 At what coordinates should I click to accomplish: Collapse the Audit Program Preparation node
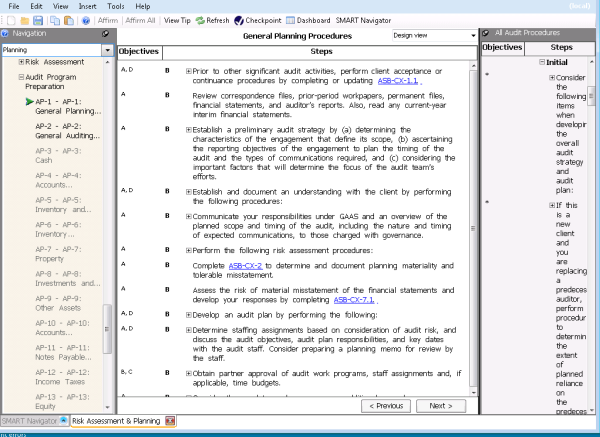pos(21,76)
